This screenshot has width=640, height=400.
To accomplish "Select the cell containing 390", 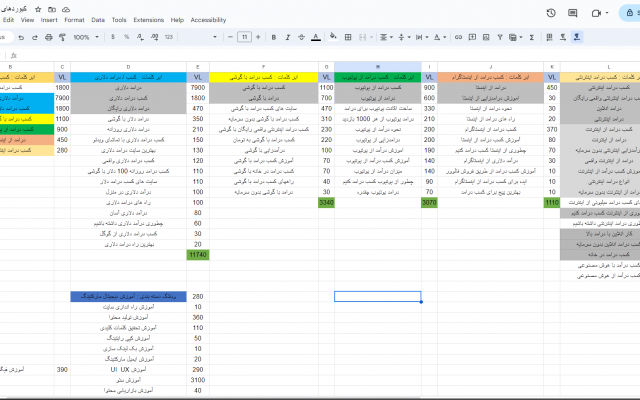I will pos(62,369).
